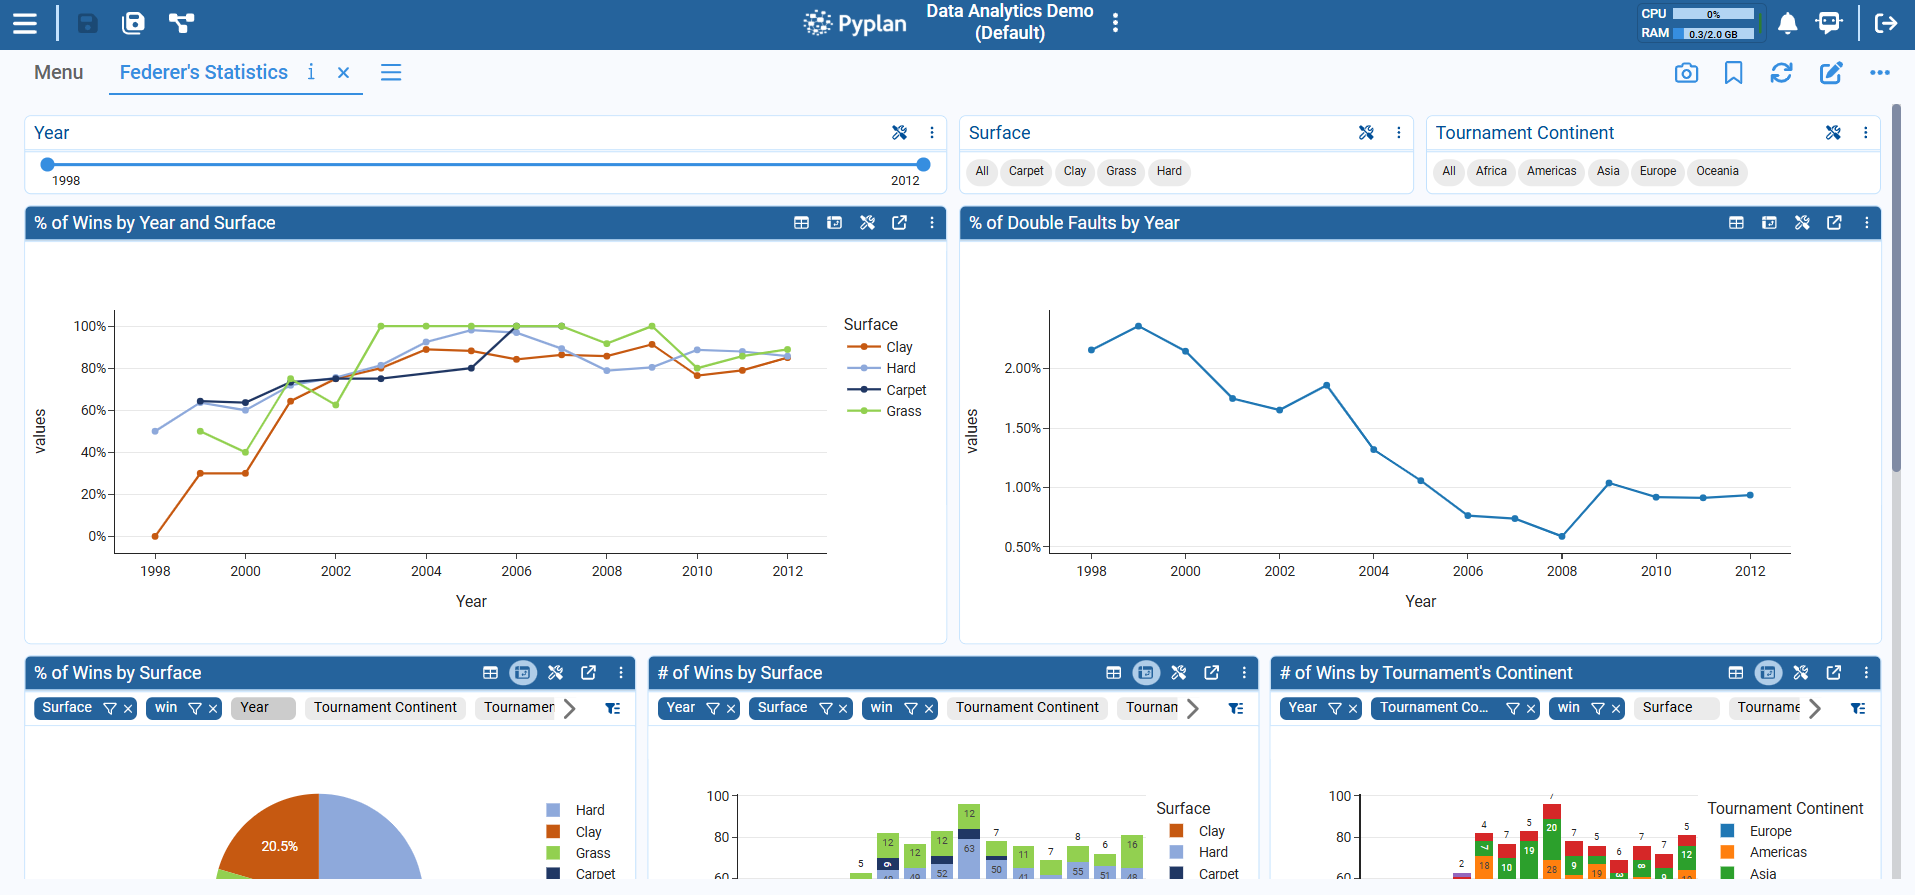Click the edit dashboard pencil icon
This screenshot has height=895, width=1915.
(1830, 73)
